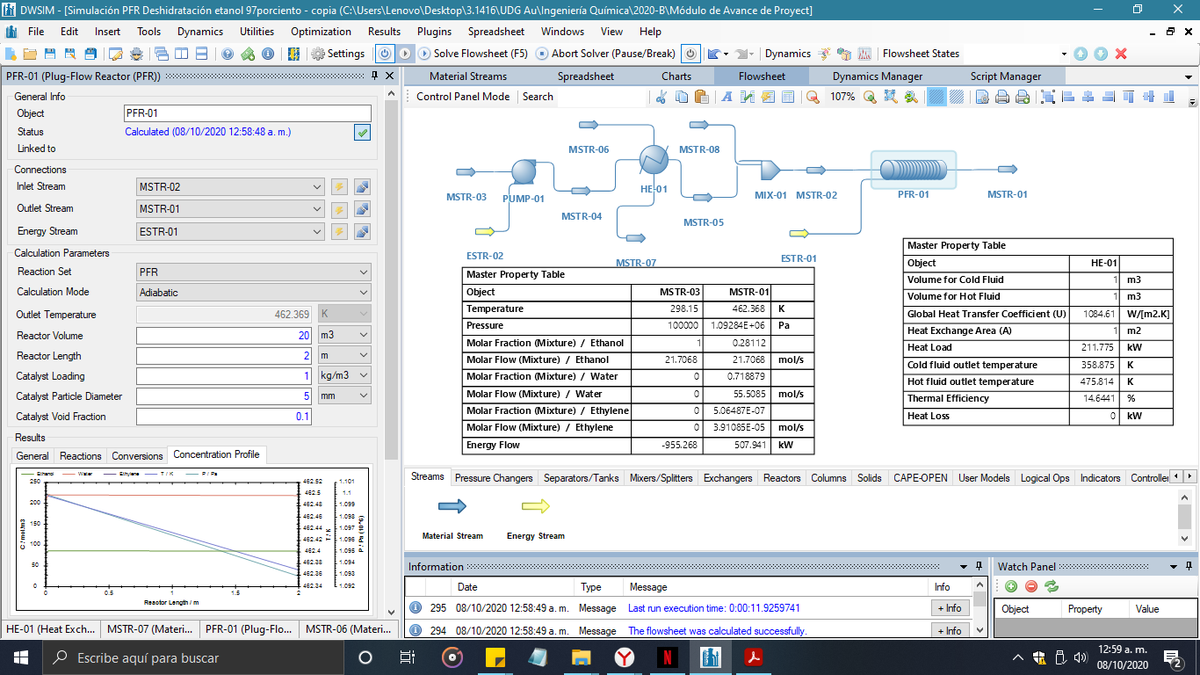Click the lightning icon beside Inlet Stream
This screenshot has height=675, width=1200.
point(339,187)
